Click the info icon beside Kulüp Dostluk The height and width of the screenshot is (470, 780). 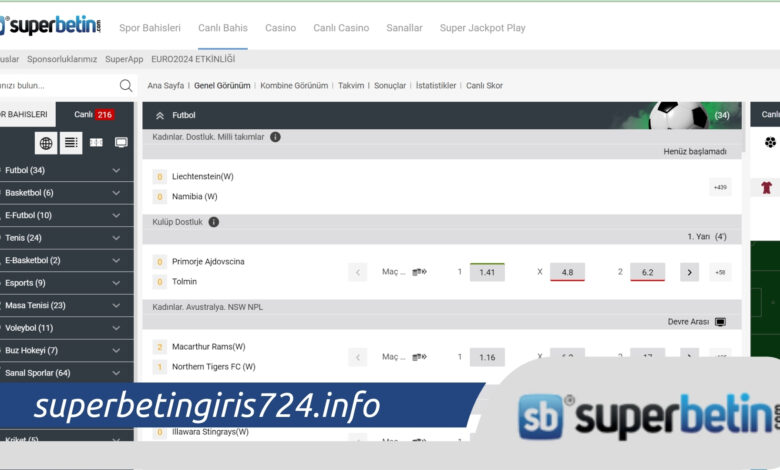click(x=214, y=222)
